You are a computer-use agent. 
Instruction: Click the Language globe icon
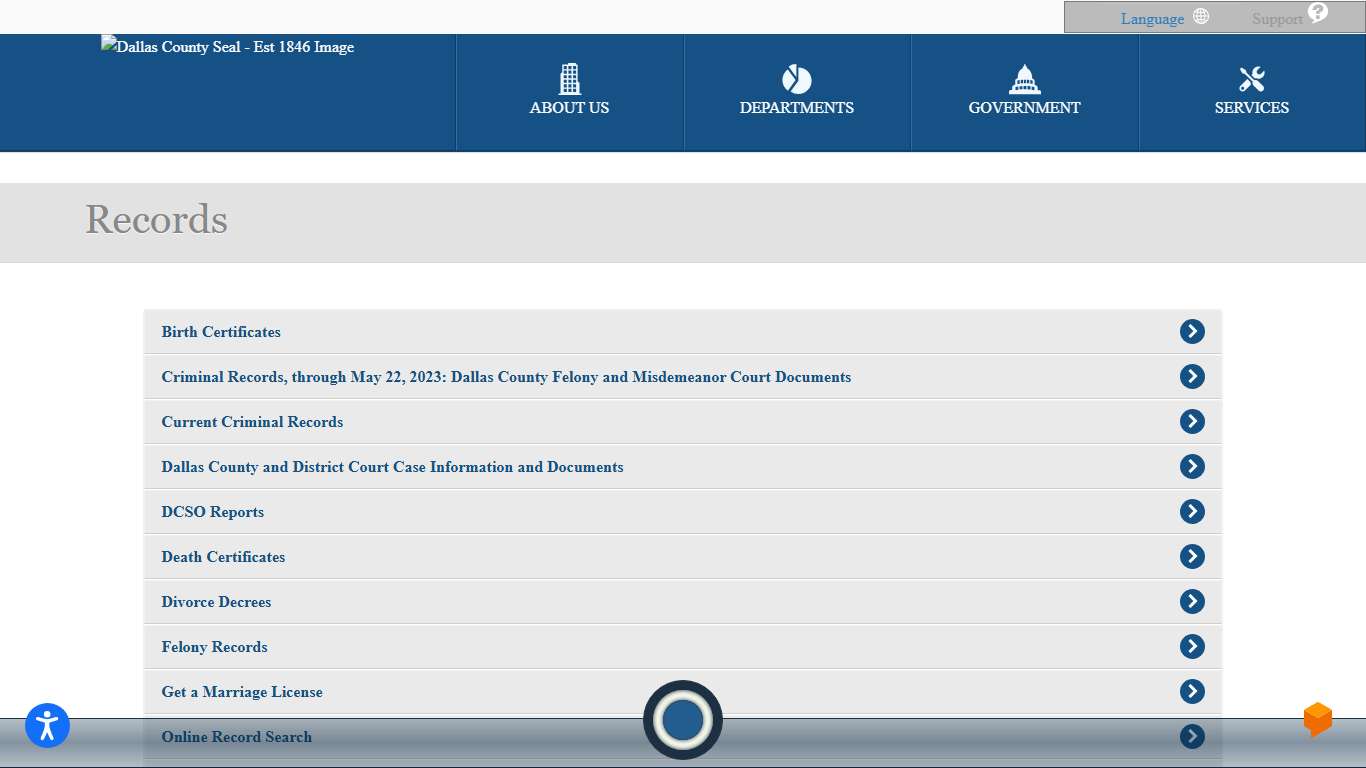(1200, 16)
